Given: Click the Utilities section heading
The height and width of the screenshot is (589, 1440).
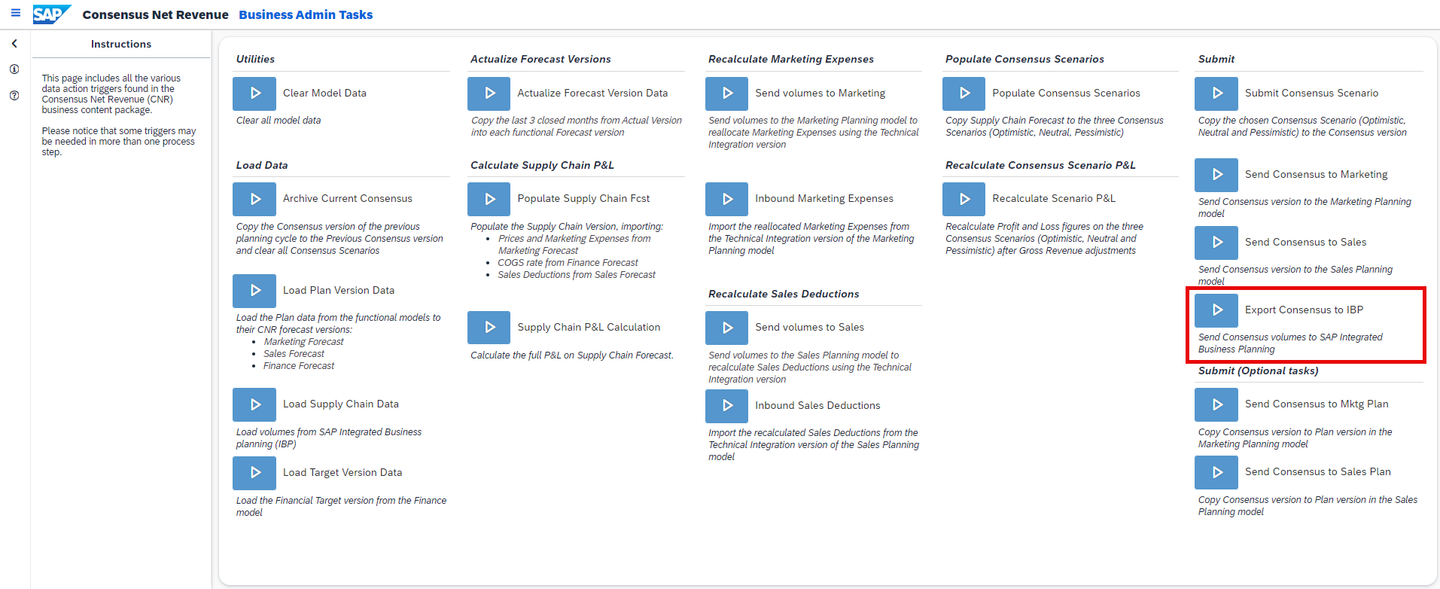Looking at the screenshot, I should [x=256, y=59].
